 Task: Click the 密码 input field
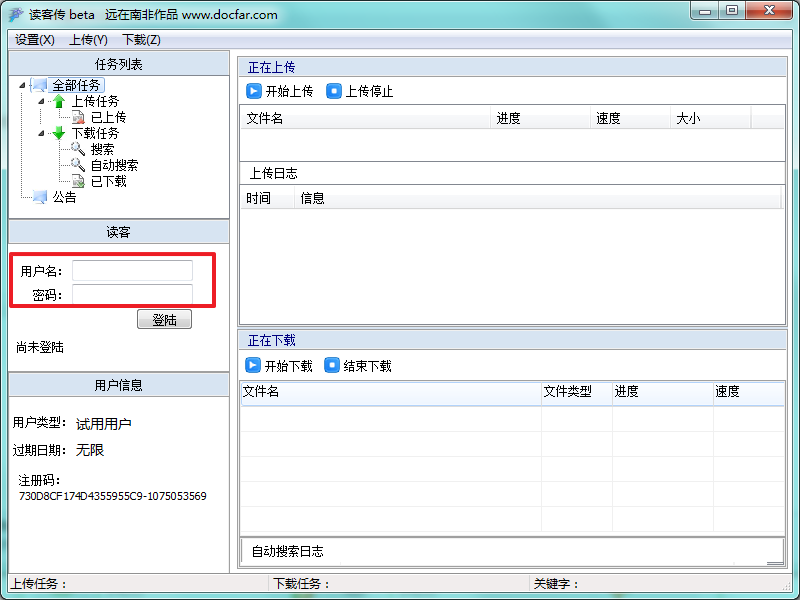pyautogui.click(x=133, y=294)
